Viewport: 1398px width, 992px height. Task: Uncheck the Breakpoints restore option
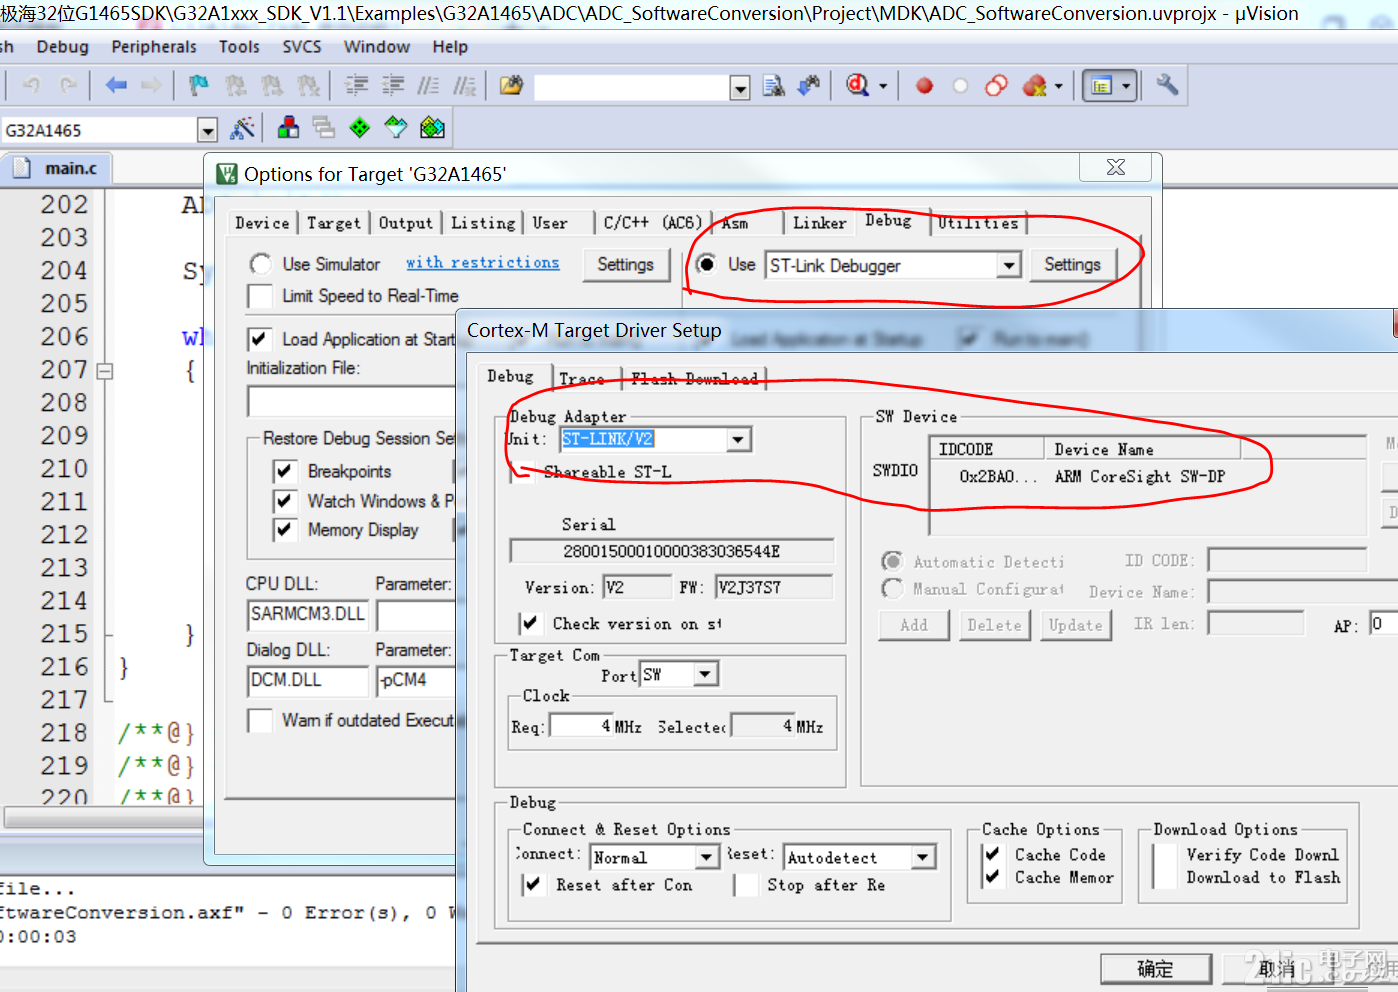pos(285,471)
